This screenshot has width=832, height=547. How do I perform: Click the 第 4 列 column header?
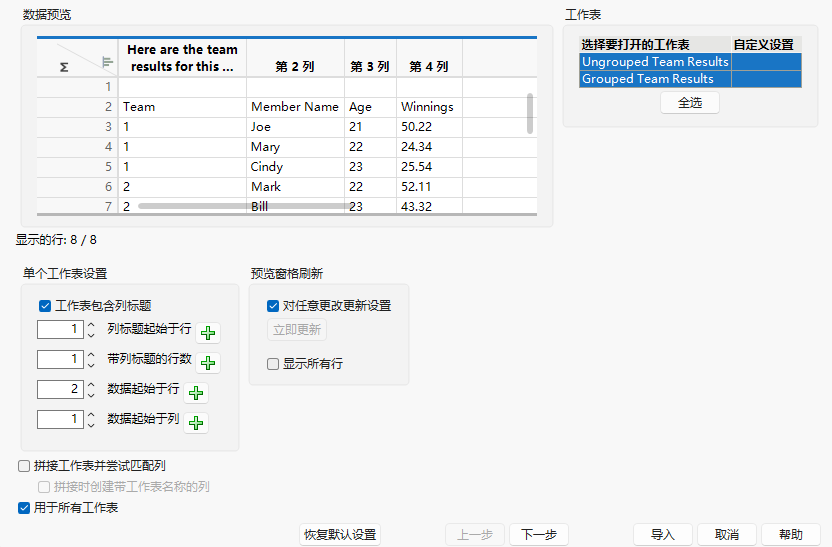tap(429, 58)
